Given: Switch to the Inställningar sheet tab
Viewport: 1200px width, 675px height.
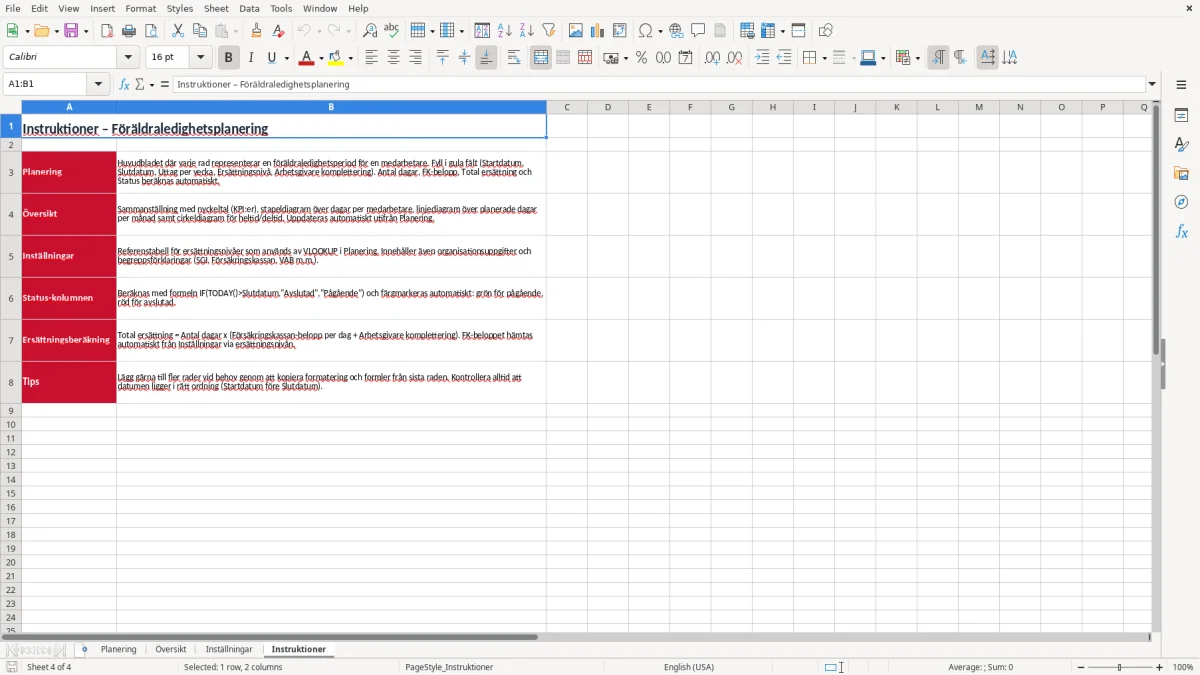Looking at the screenshot, I should coord(229,650).
